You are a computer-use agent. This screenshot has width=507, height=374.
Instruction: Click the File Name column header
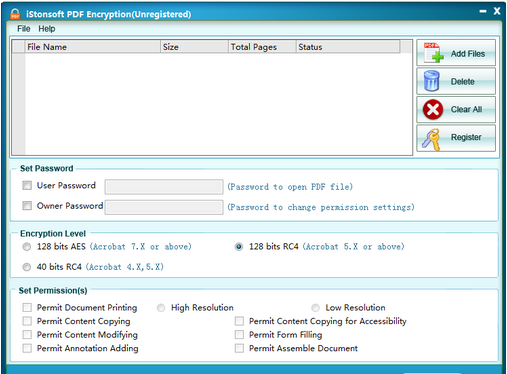pyautogui.click(x=93, y=47)
